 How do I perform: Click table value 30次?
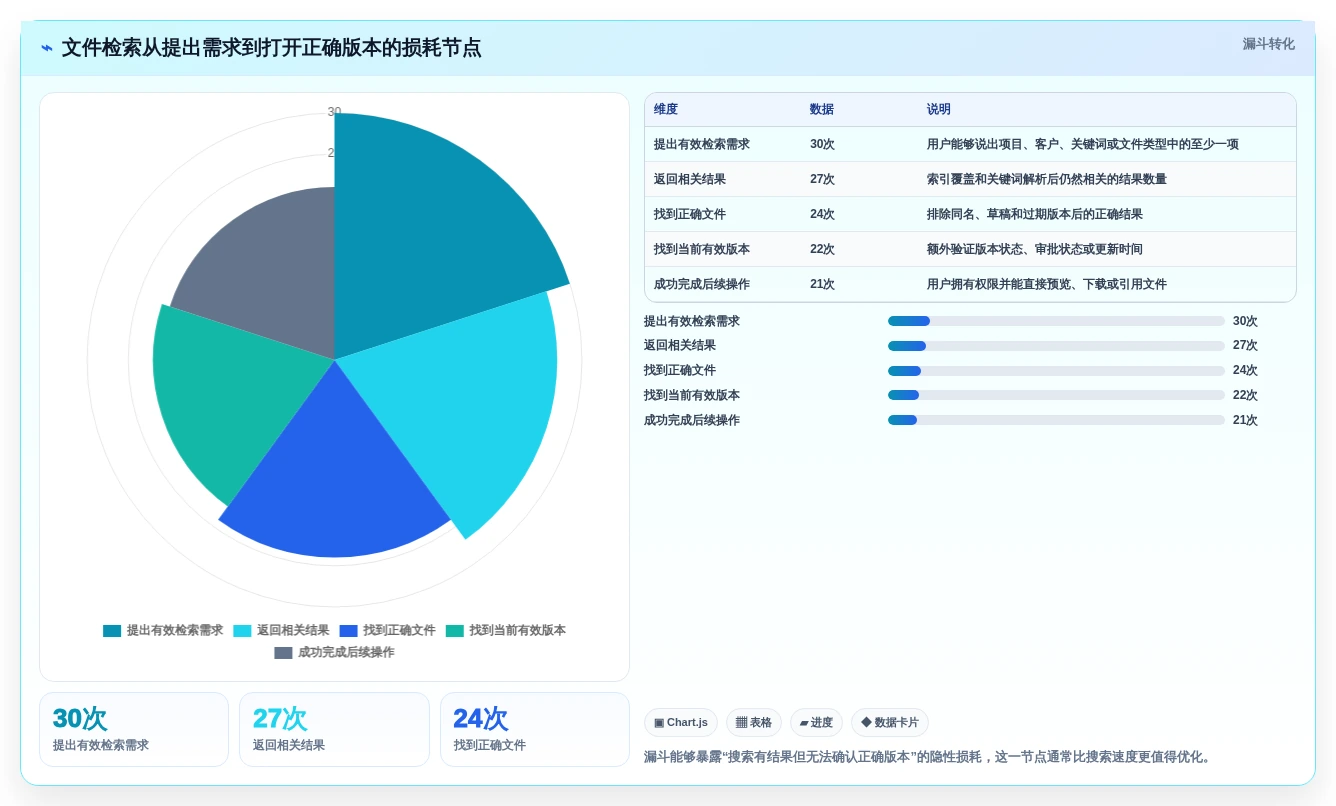(x=822, y=144)
